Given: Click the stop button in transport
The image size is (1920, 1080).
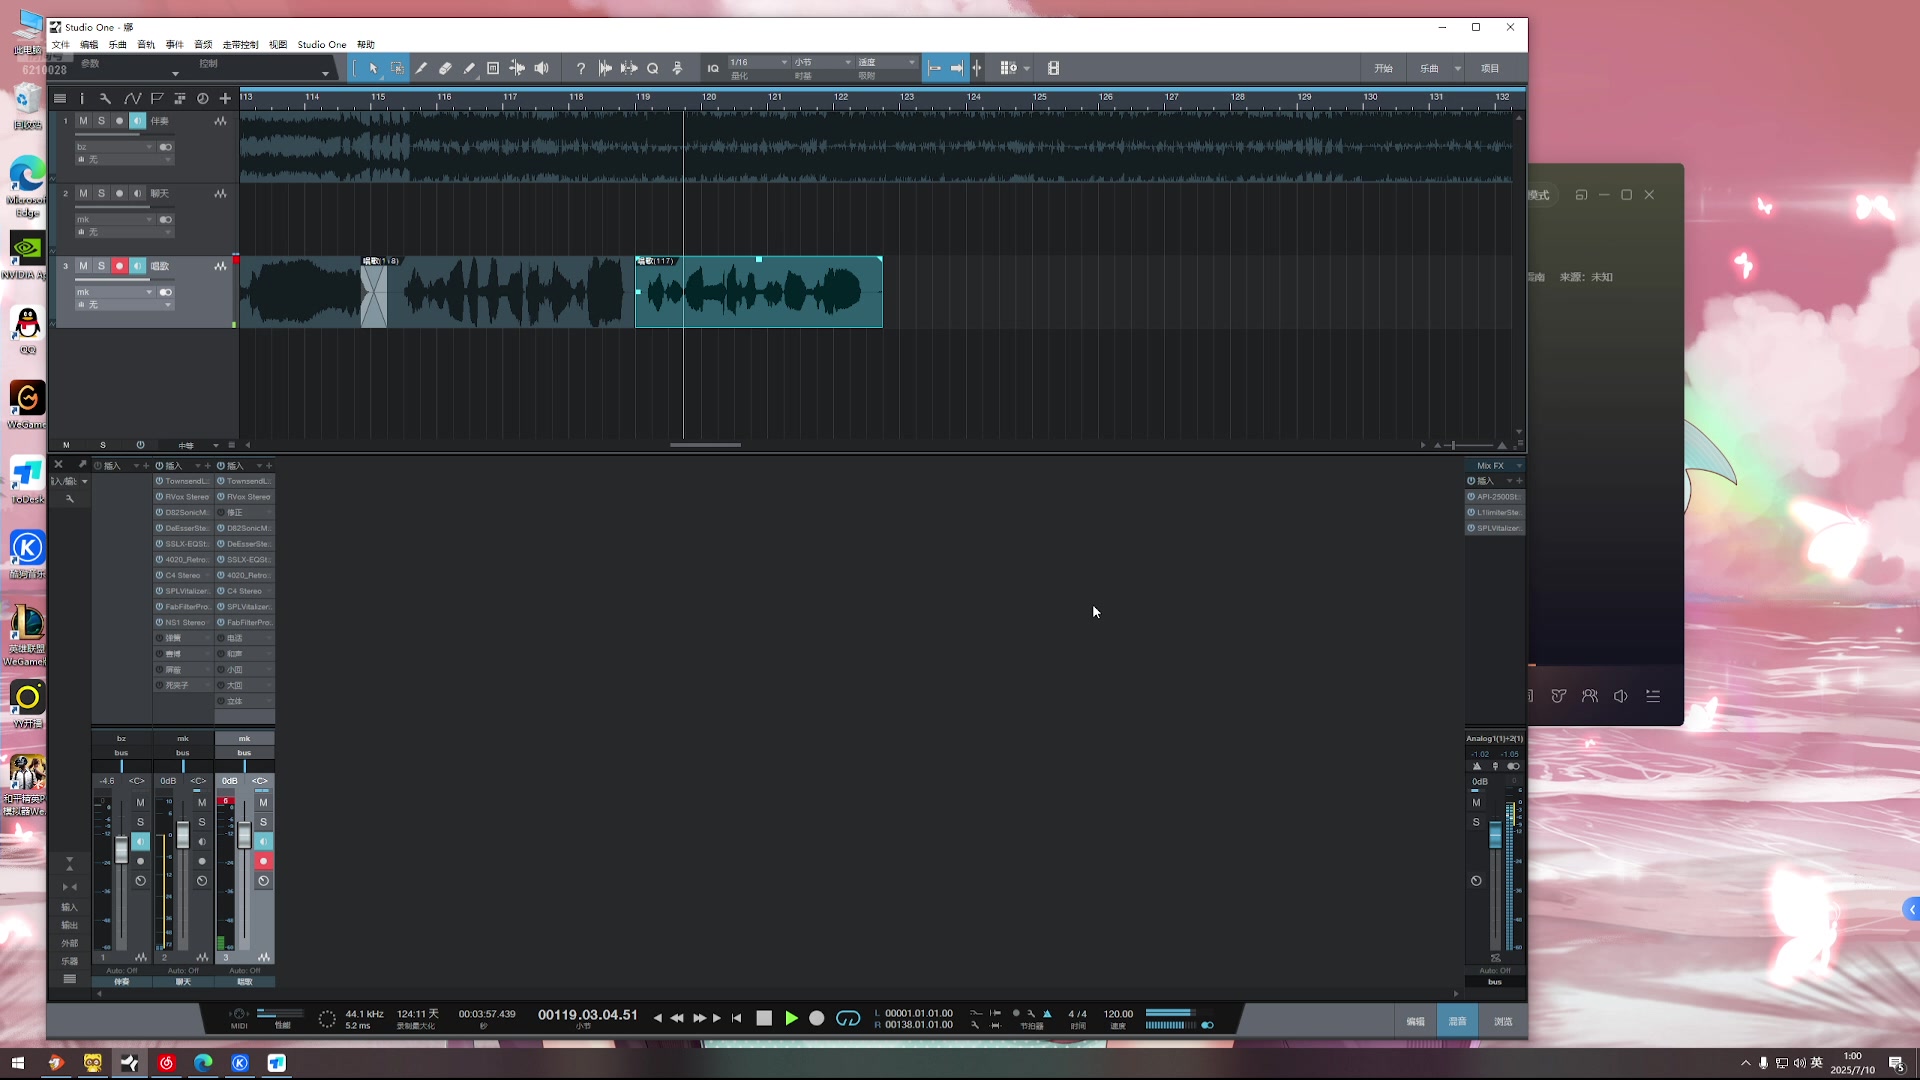Looking at the screenshot, I should [x=764, y=1018].
